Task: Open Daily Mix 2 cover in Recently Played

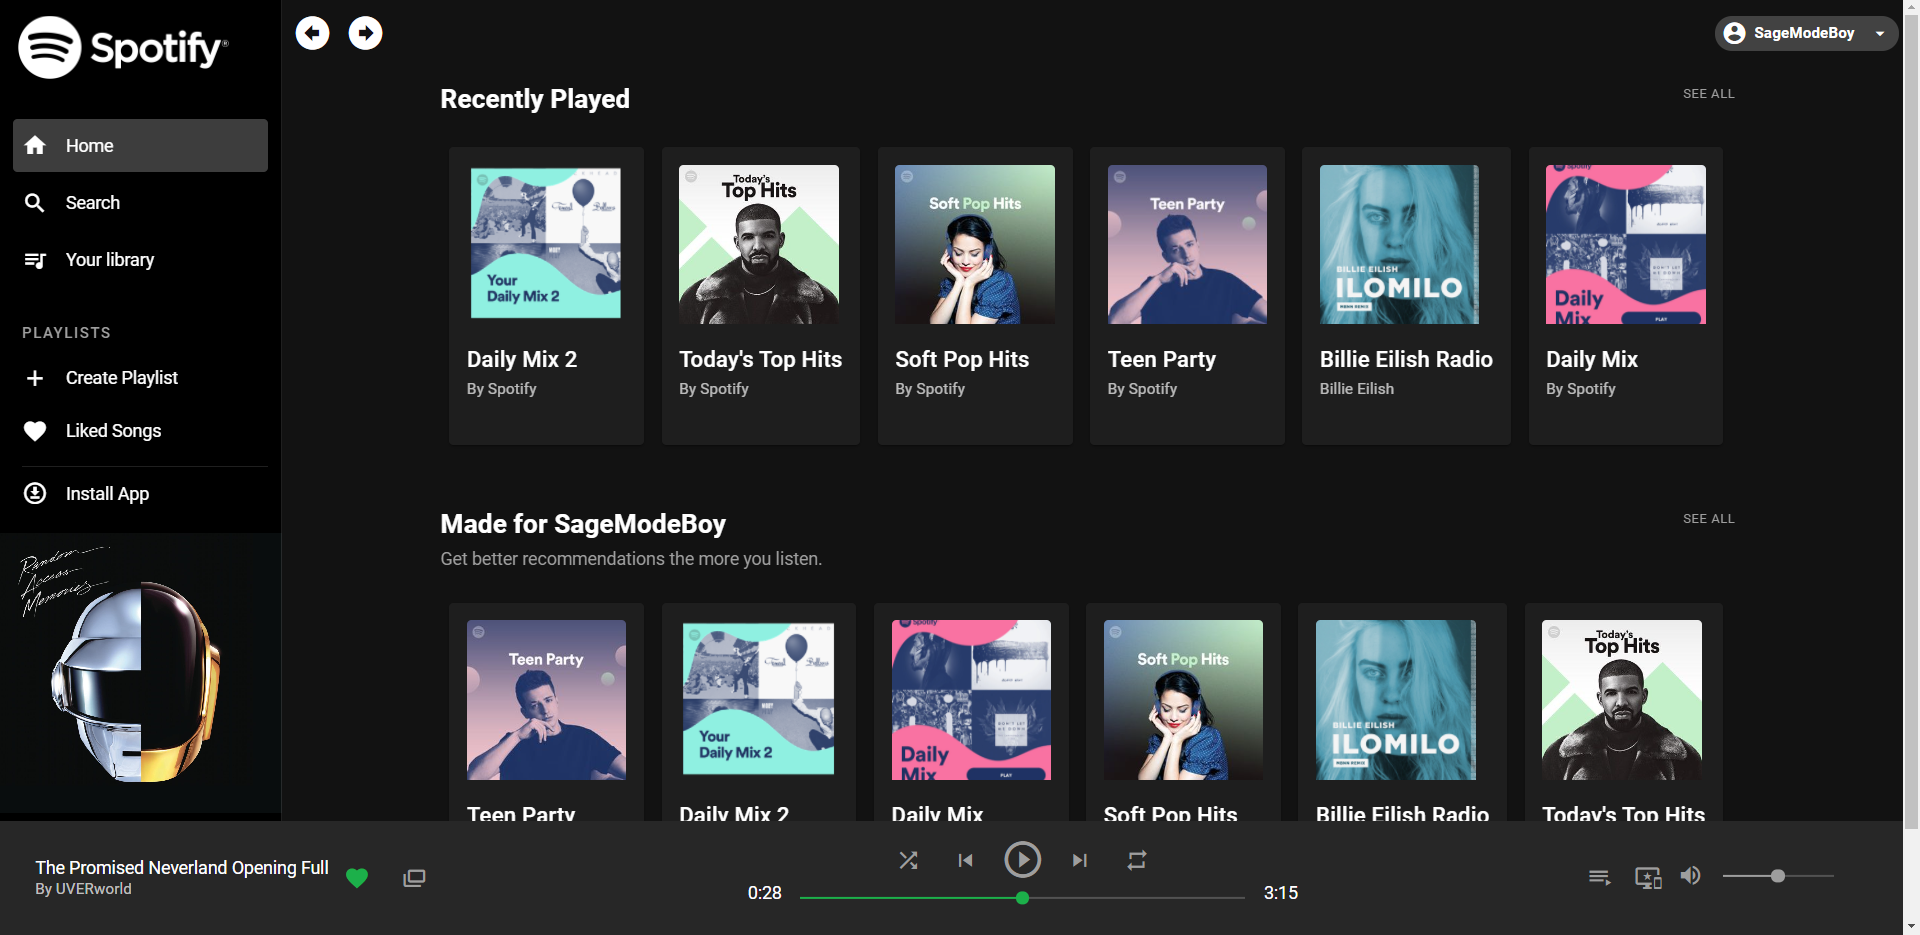Action: tap(546, 244)
